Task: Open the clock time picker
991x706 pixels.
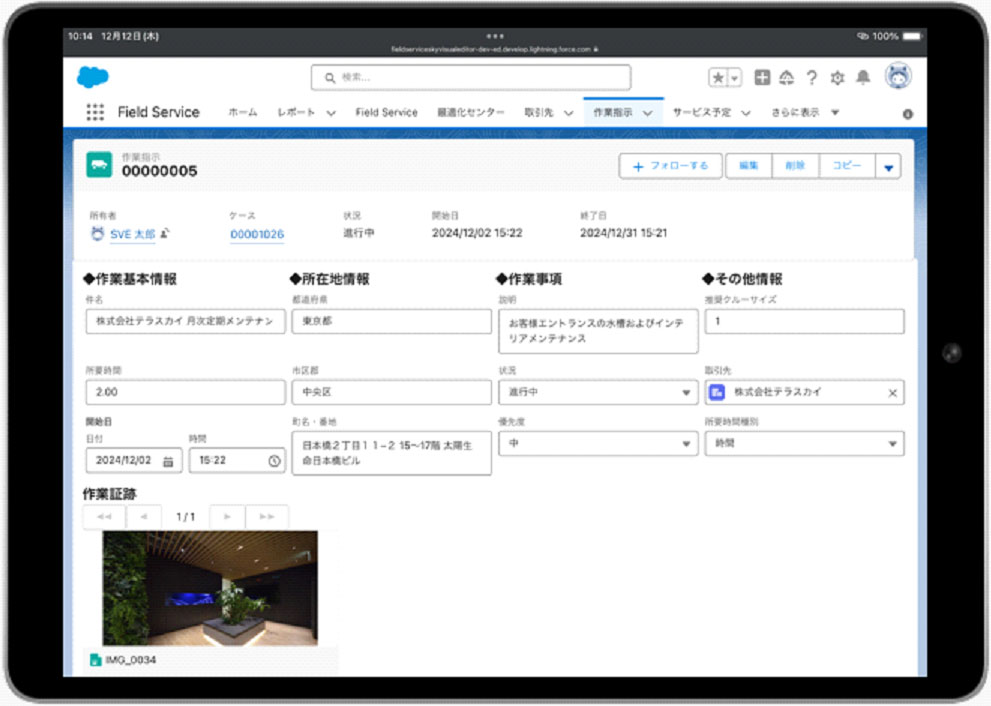Action: (x=274, y=461)
